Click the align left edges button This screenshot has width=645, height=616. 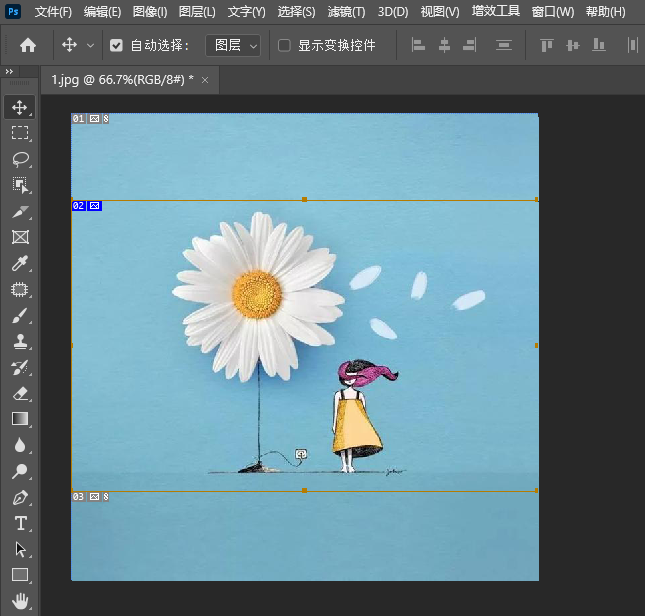coord(418,46)
